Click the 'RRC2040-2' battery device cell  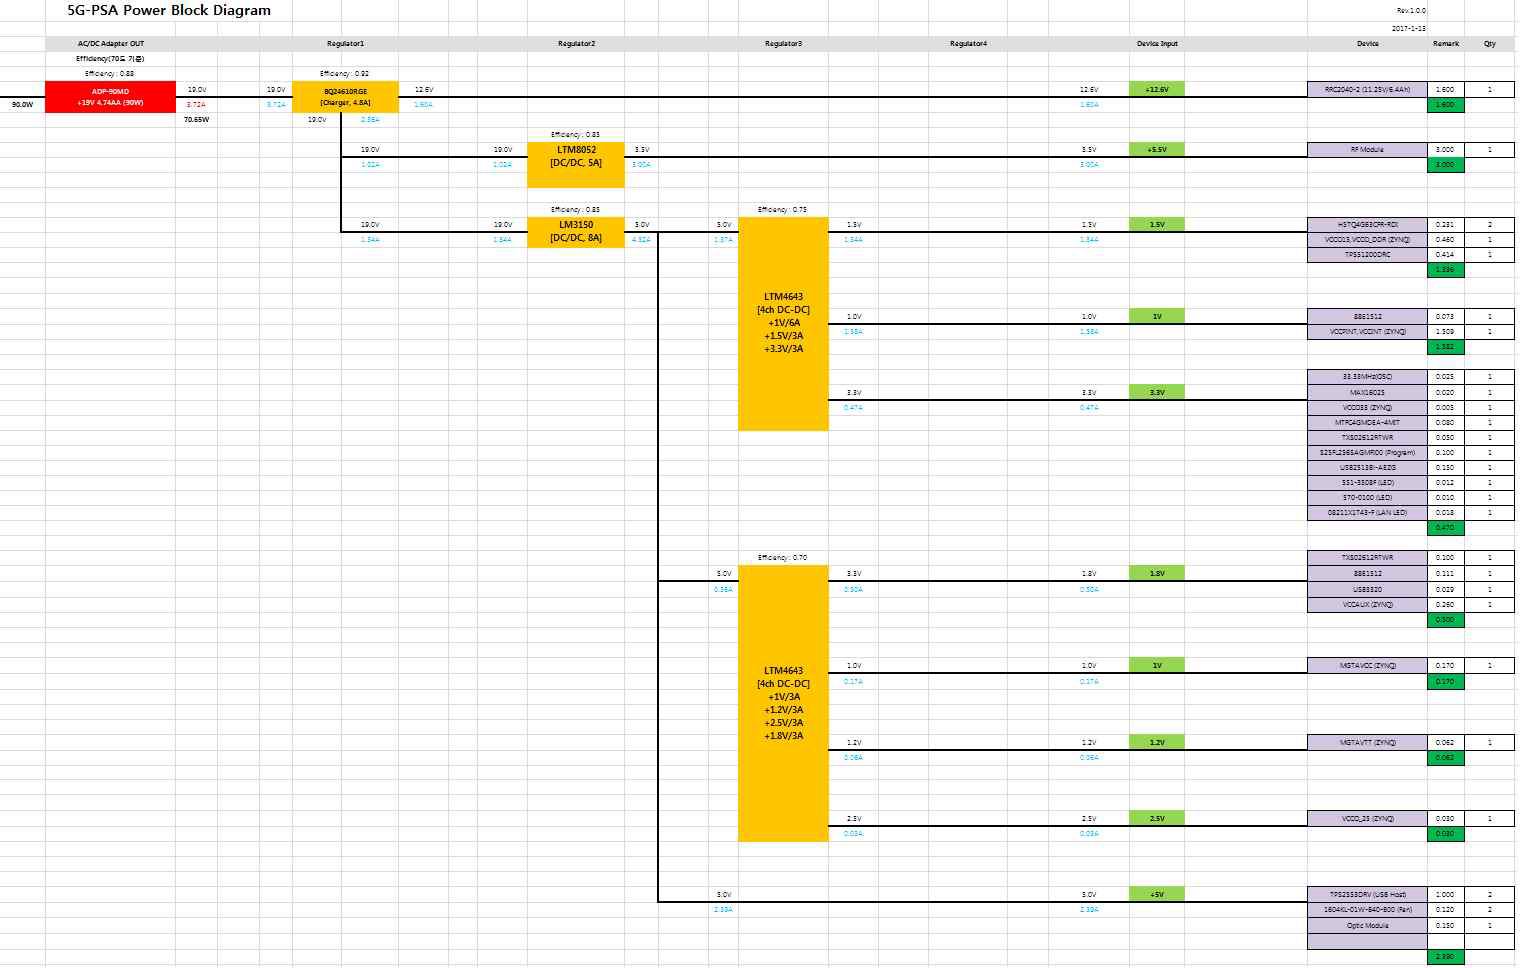point(1367,89)
